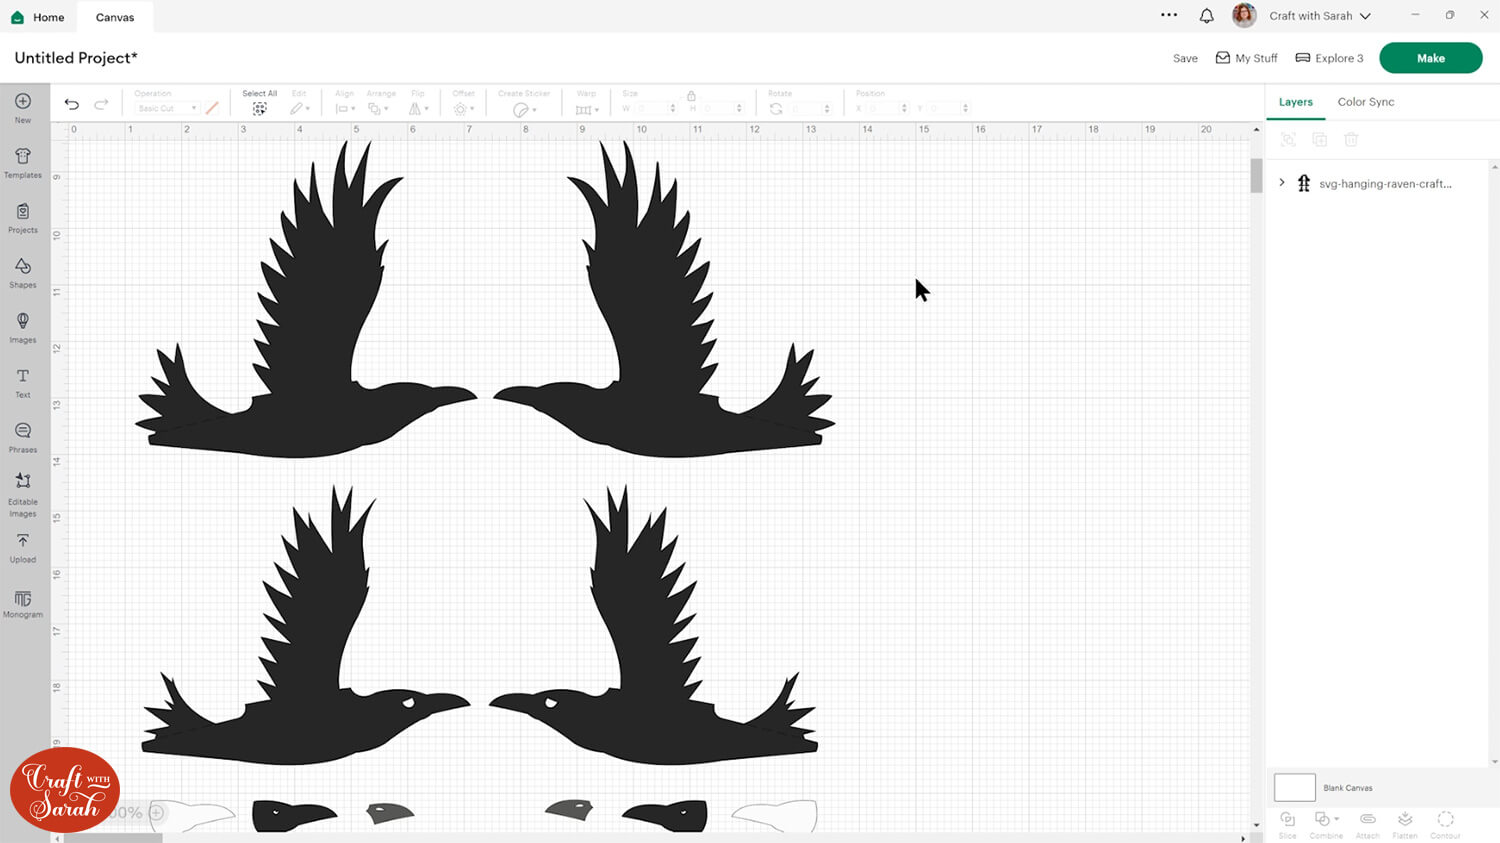Expand the svg-hanging-raven-craft layer group
The height and width of the screenshot is (843, 1500).
[x=1282, y=183]
